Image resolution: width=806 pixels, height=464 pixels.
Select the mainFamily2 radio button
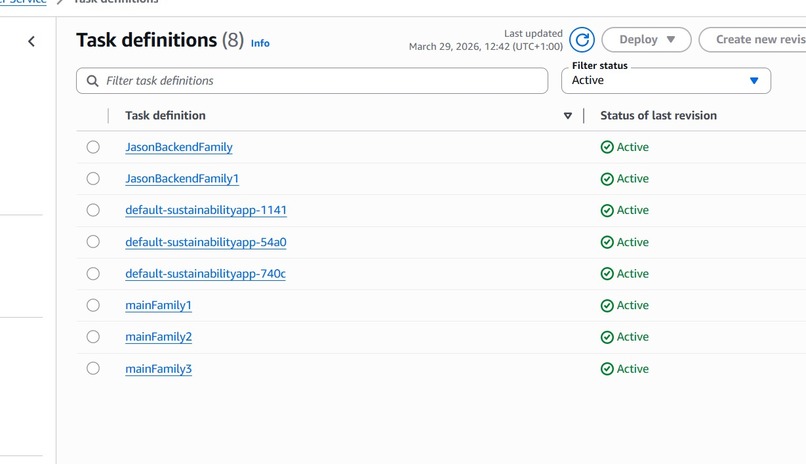[x=93, y=337]
